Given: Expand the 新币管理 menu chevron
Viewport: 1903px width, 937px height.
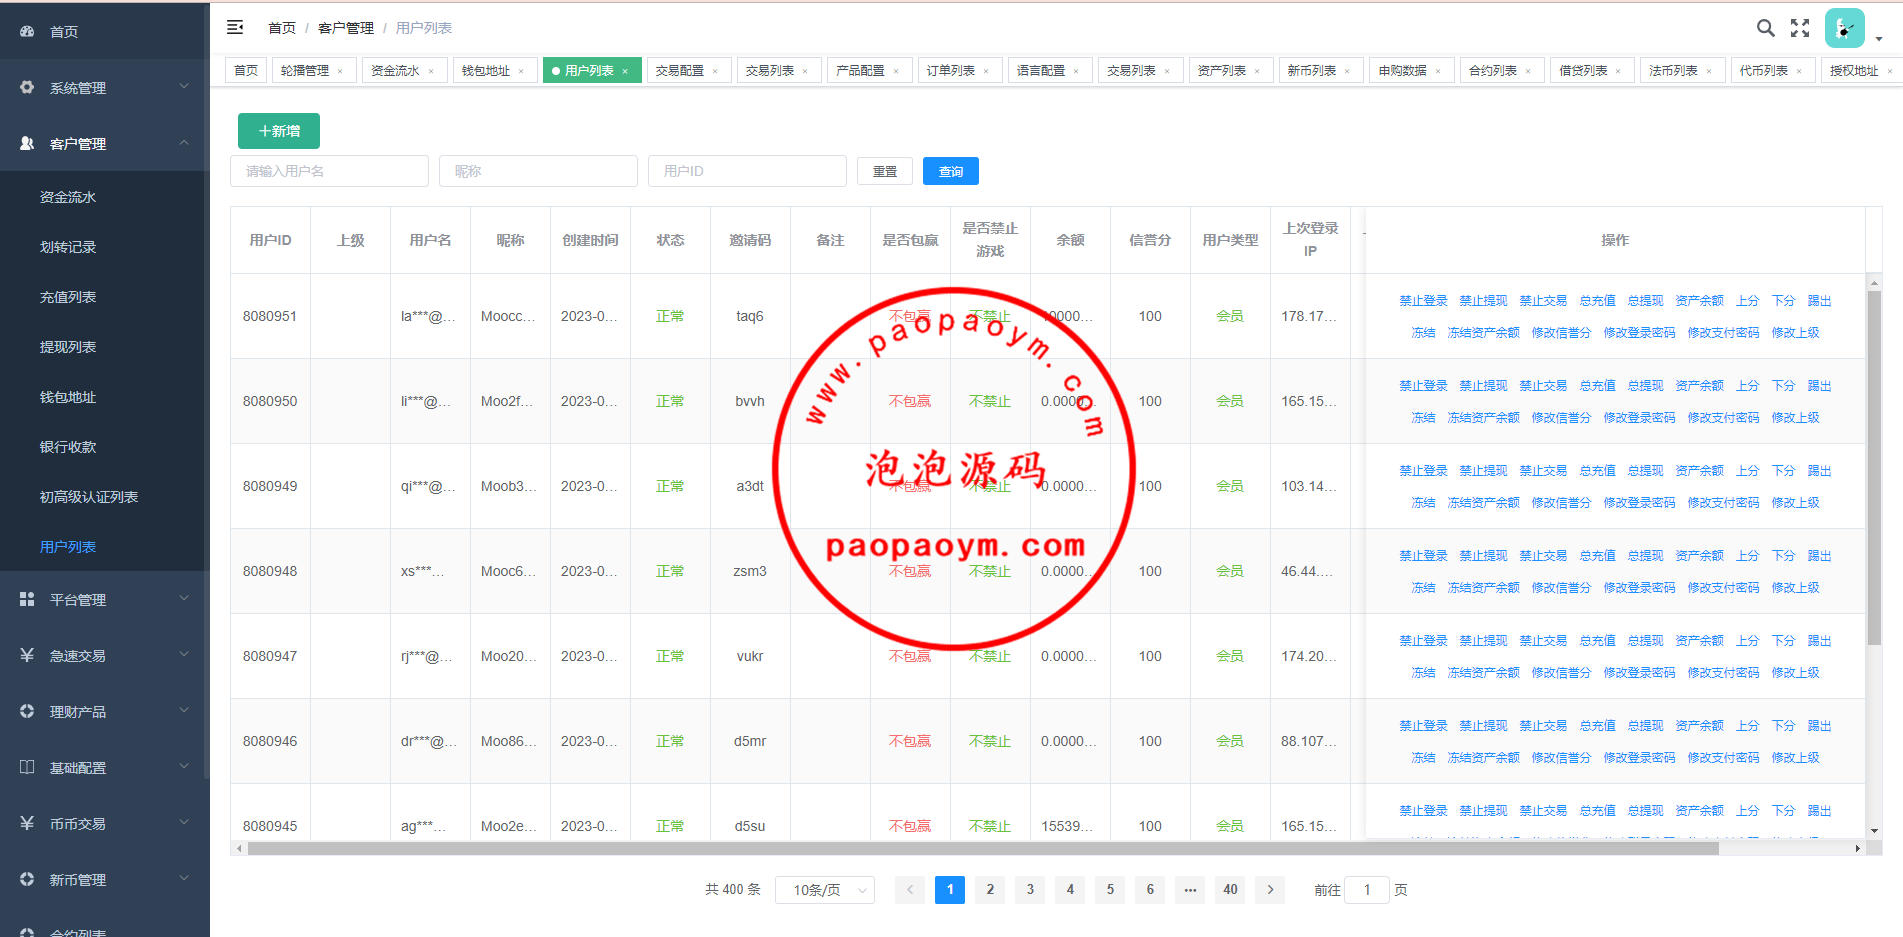Looking at the screenshot, I should tap(184, 879).
